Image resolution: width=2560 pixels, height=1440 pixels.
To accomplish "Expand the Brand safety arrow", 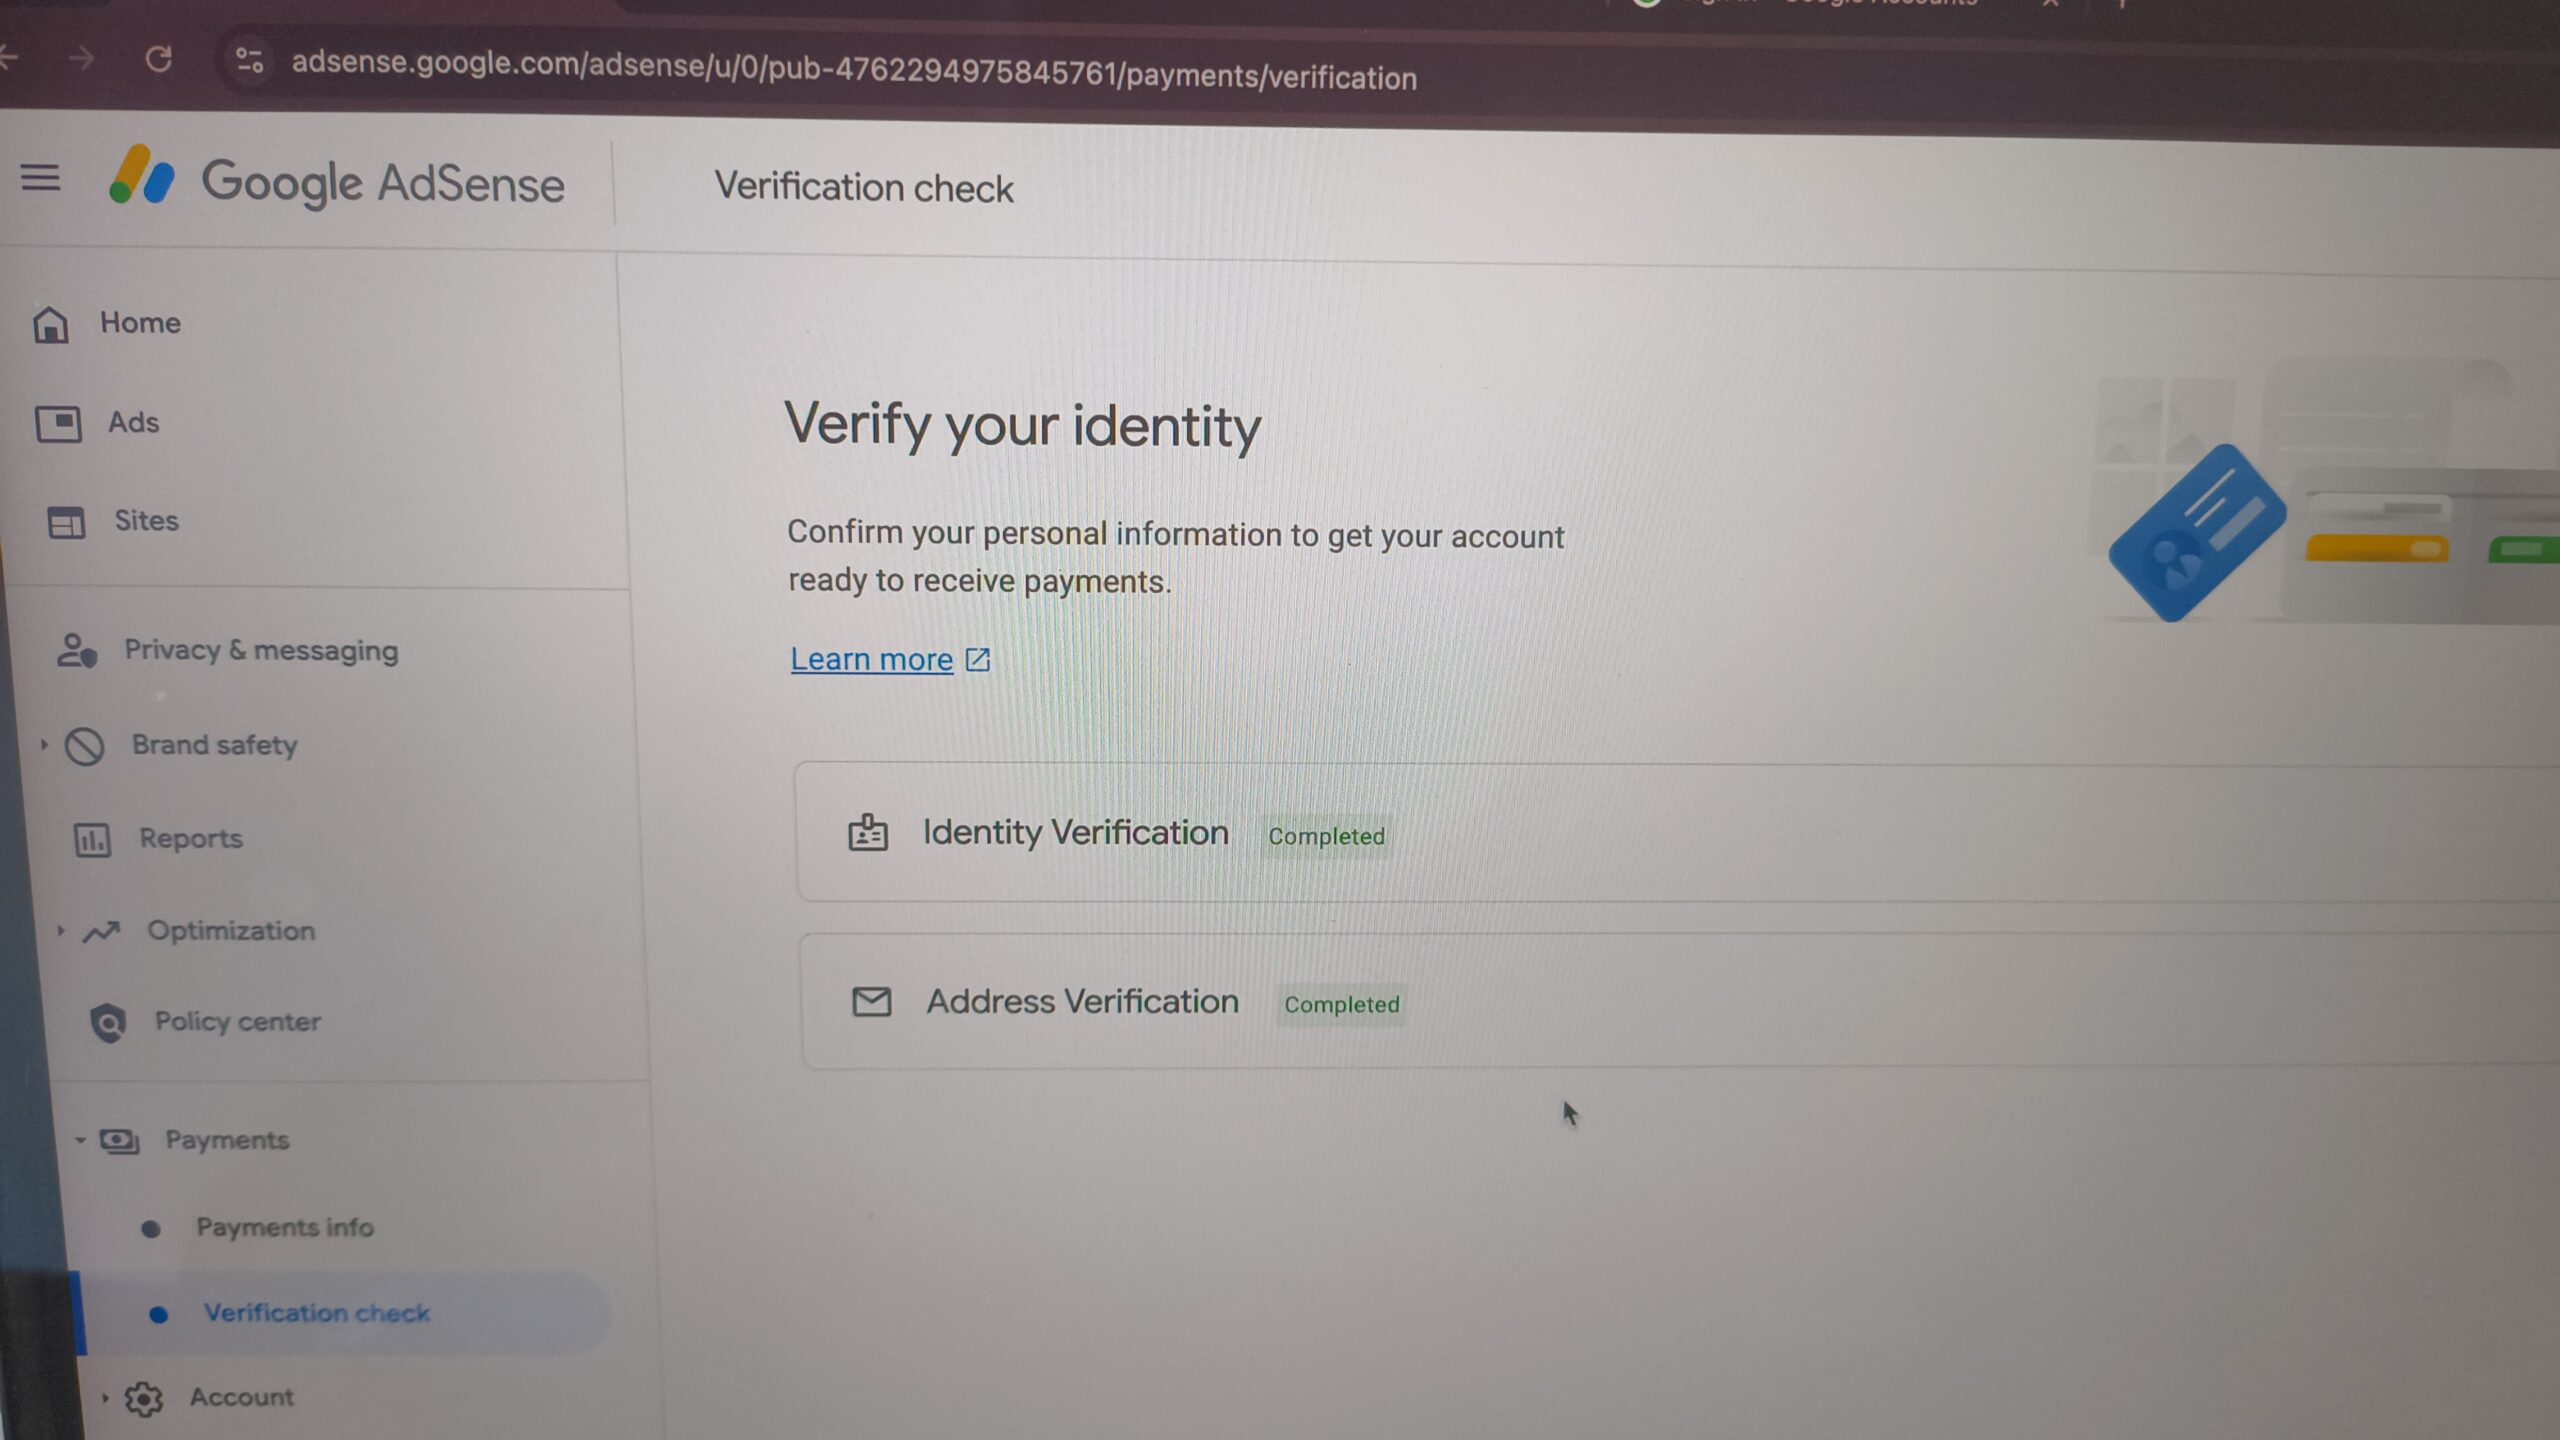I will click(x=44, y=745).
